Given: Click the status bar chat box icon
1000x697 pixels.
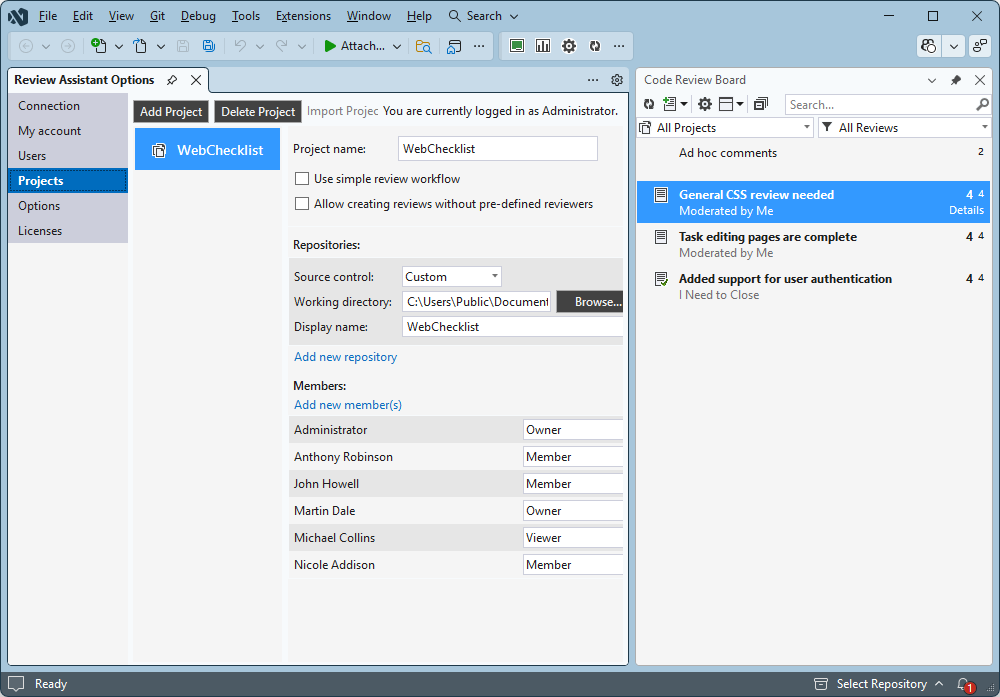Looking at the screenshot, I should (x=16, y=684).
